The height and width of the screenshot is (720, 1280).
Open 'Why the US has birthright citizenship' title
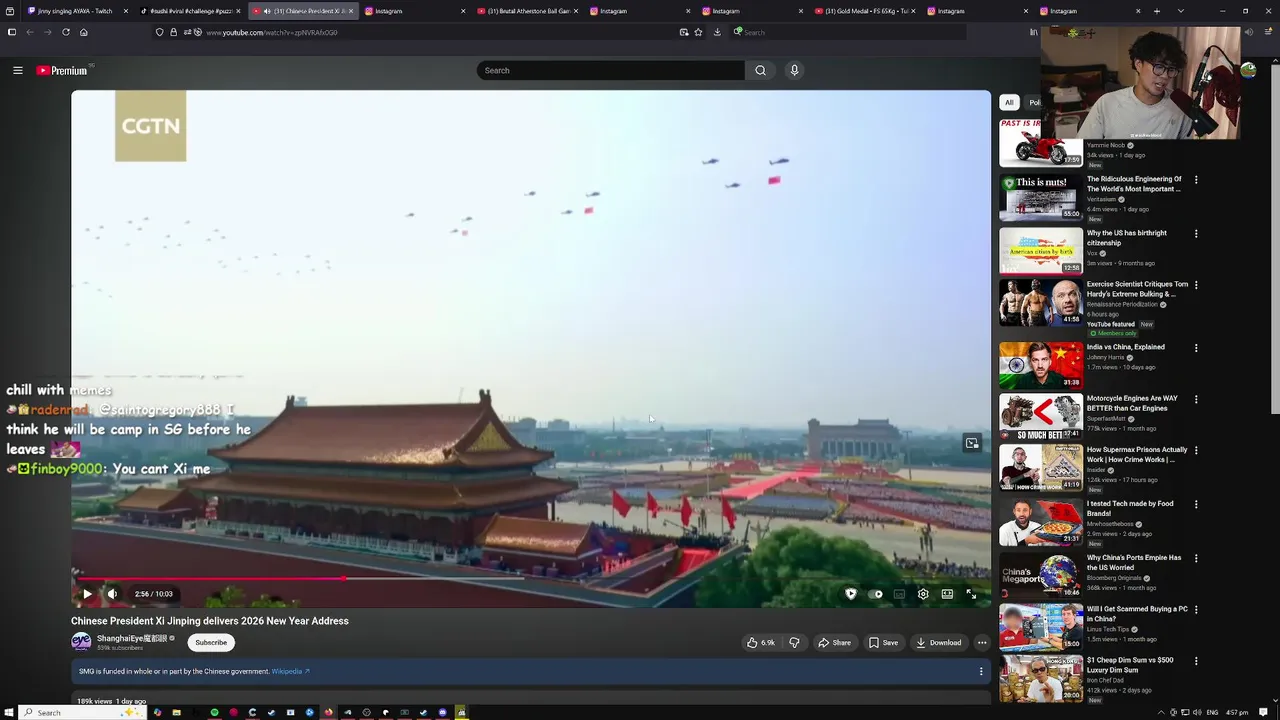click(1127, 238)
